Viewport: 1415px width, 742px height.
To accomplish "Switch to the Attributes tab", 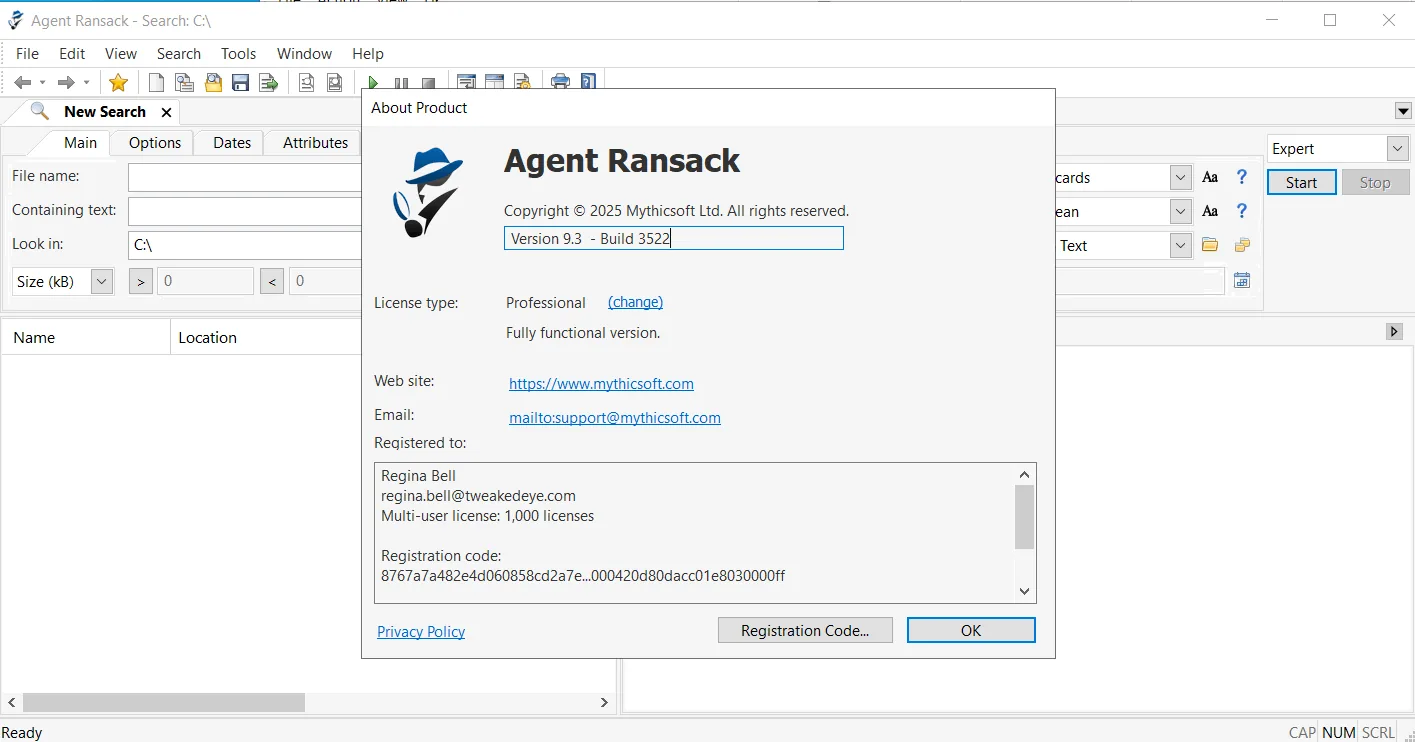I will 315,143.
